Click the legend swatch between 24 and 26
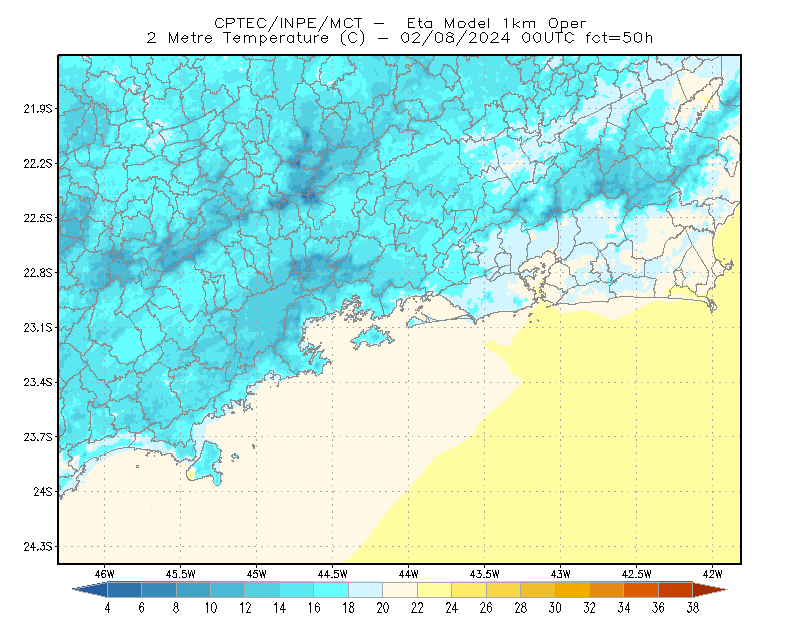The image size is (800, 618). pyautogui.click(x=469, y=590)
